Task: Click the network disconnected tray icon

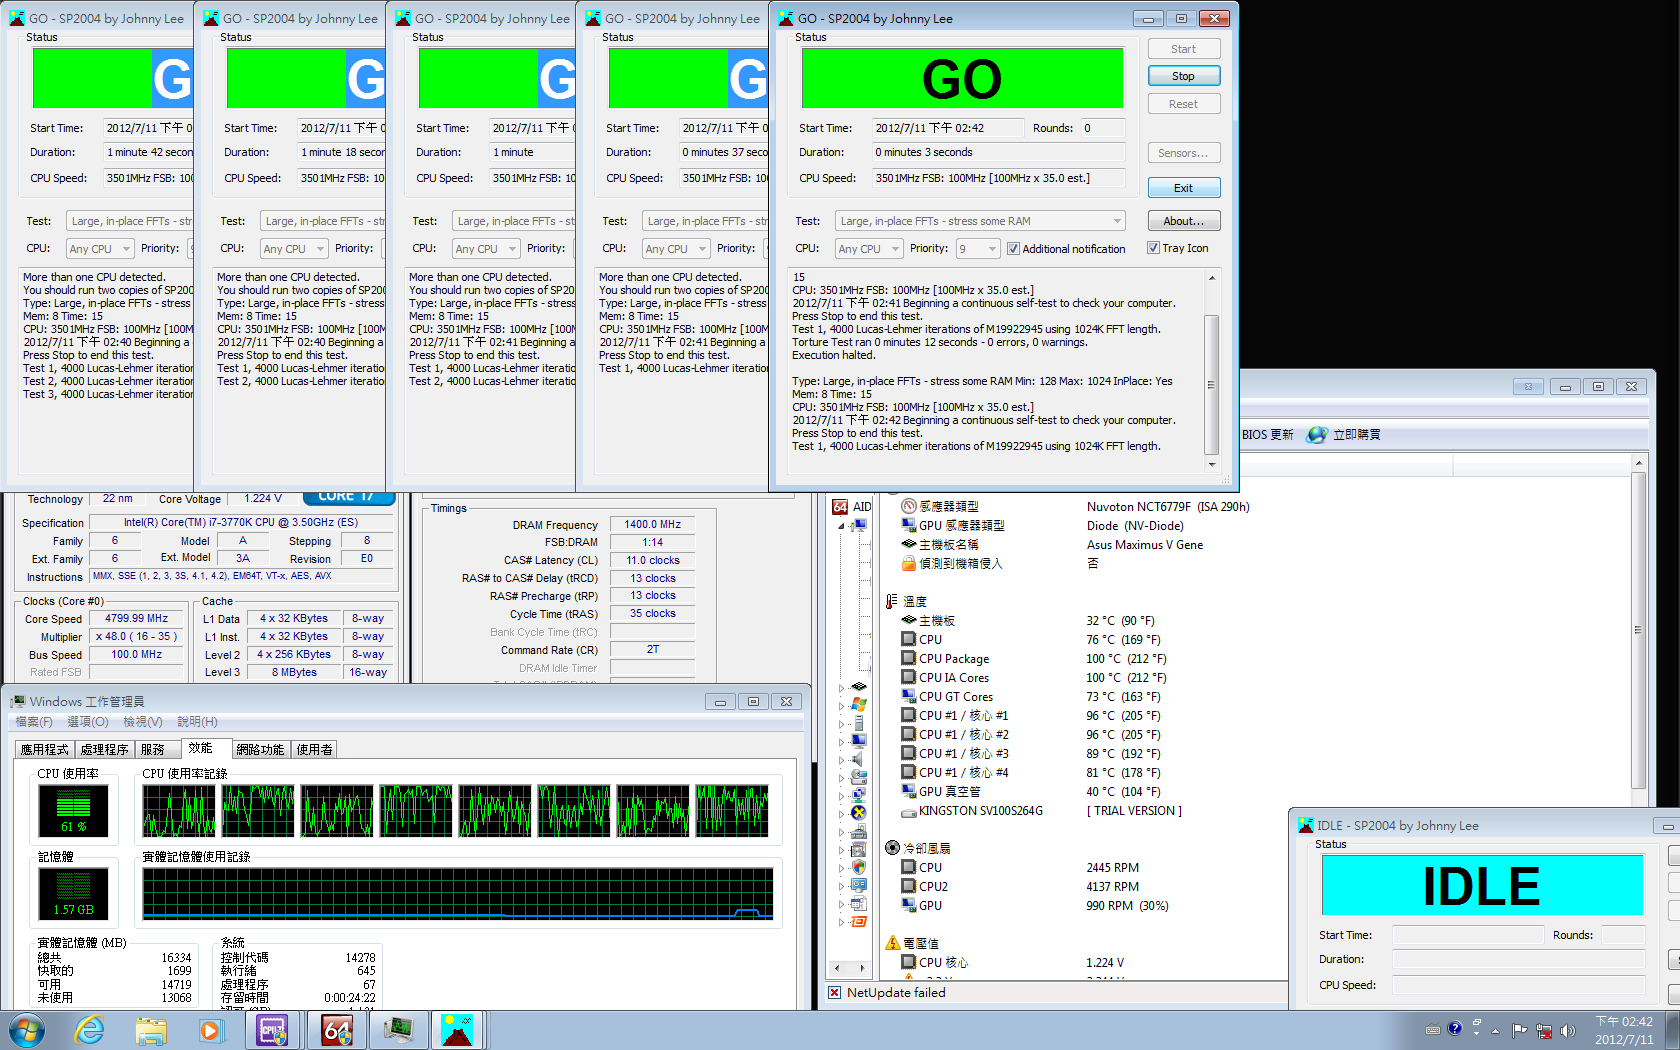Action: coord(1544,1030)
